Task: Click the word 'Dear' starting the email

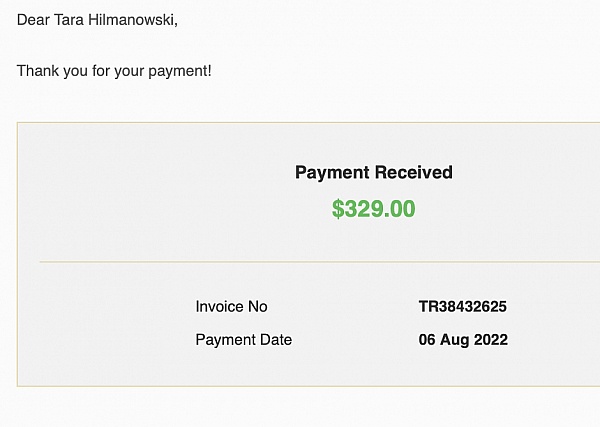Action: 33,20
